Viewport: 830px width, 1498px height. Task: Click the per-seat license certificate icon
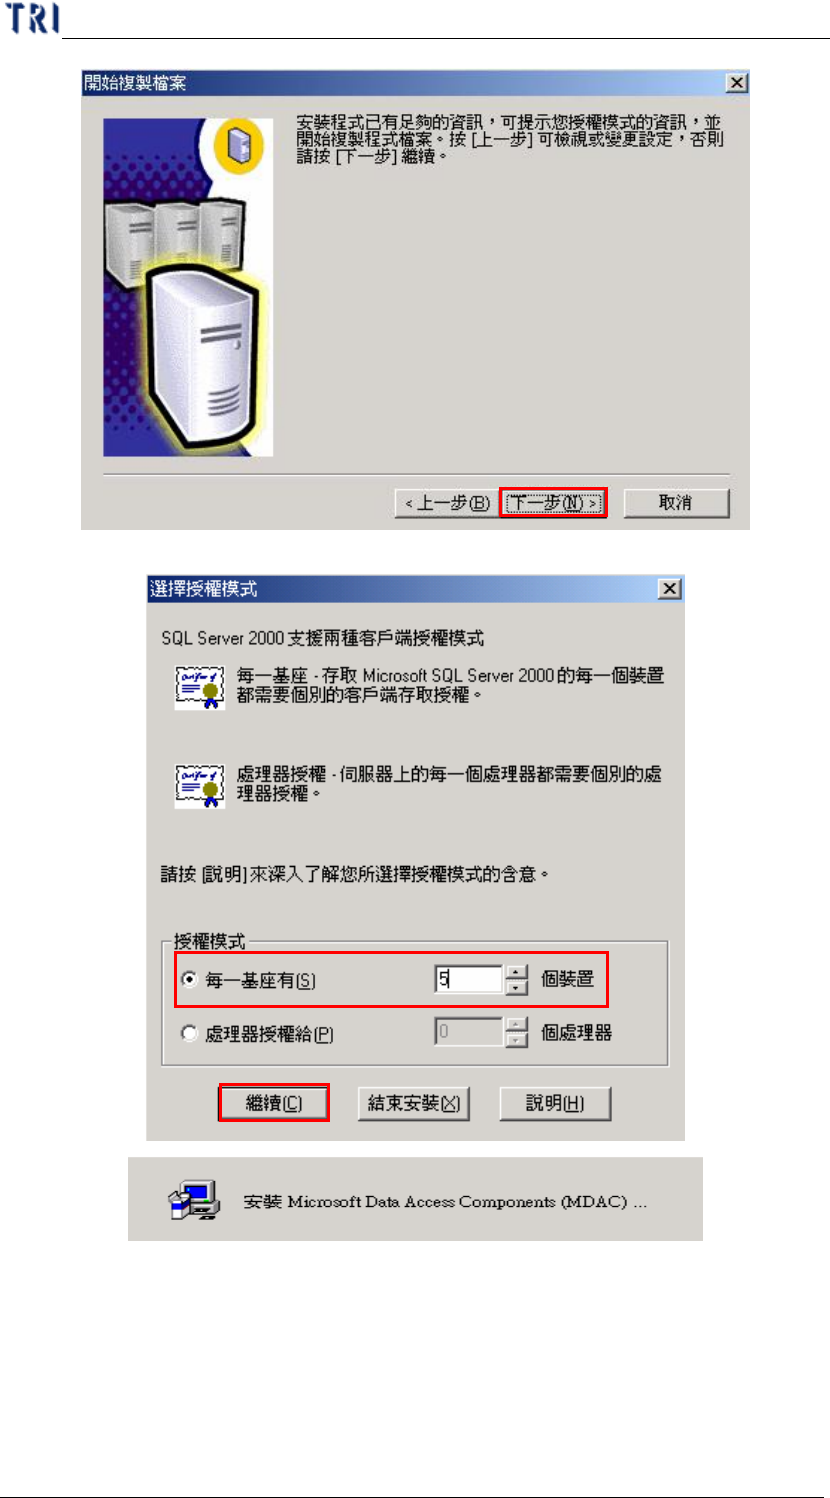coord(200,685)
